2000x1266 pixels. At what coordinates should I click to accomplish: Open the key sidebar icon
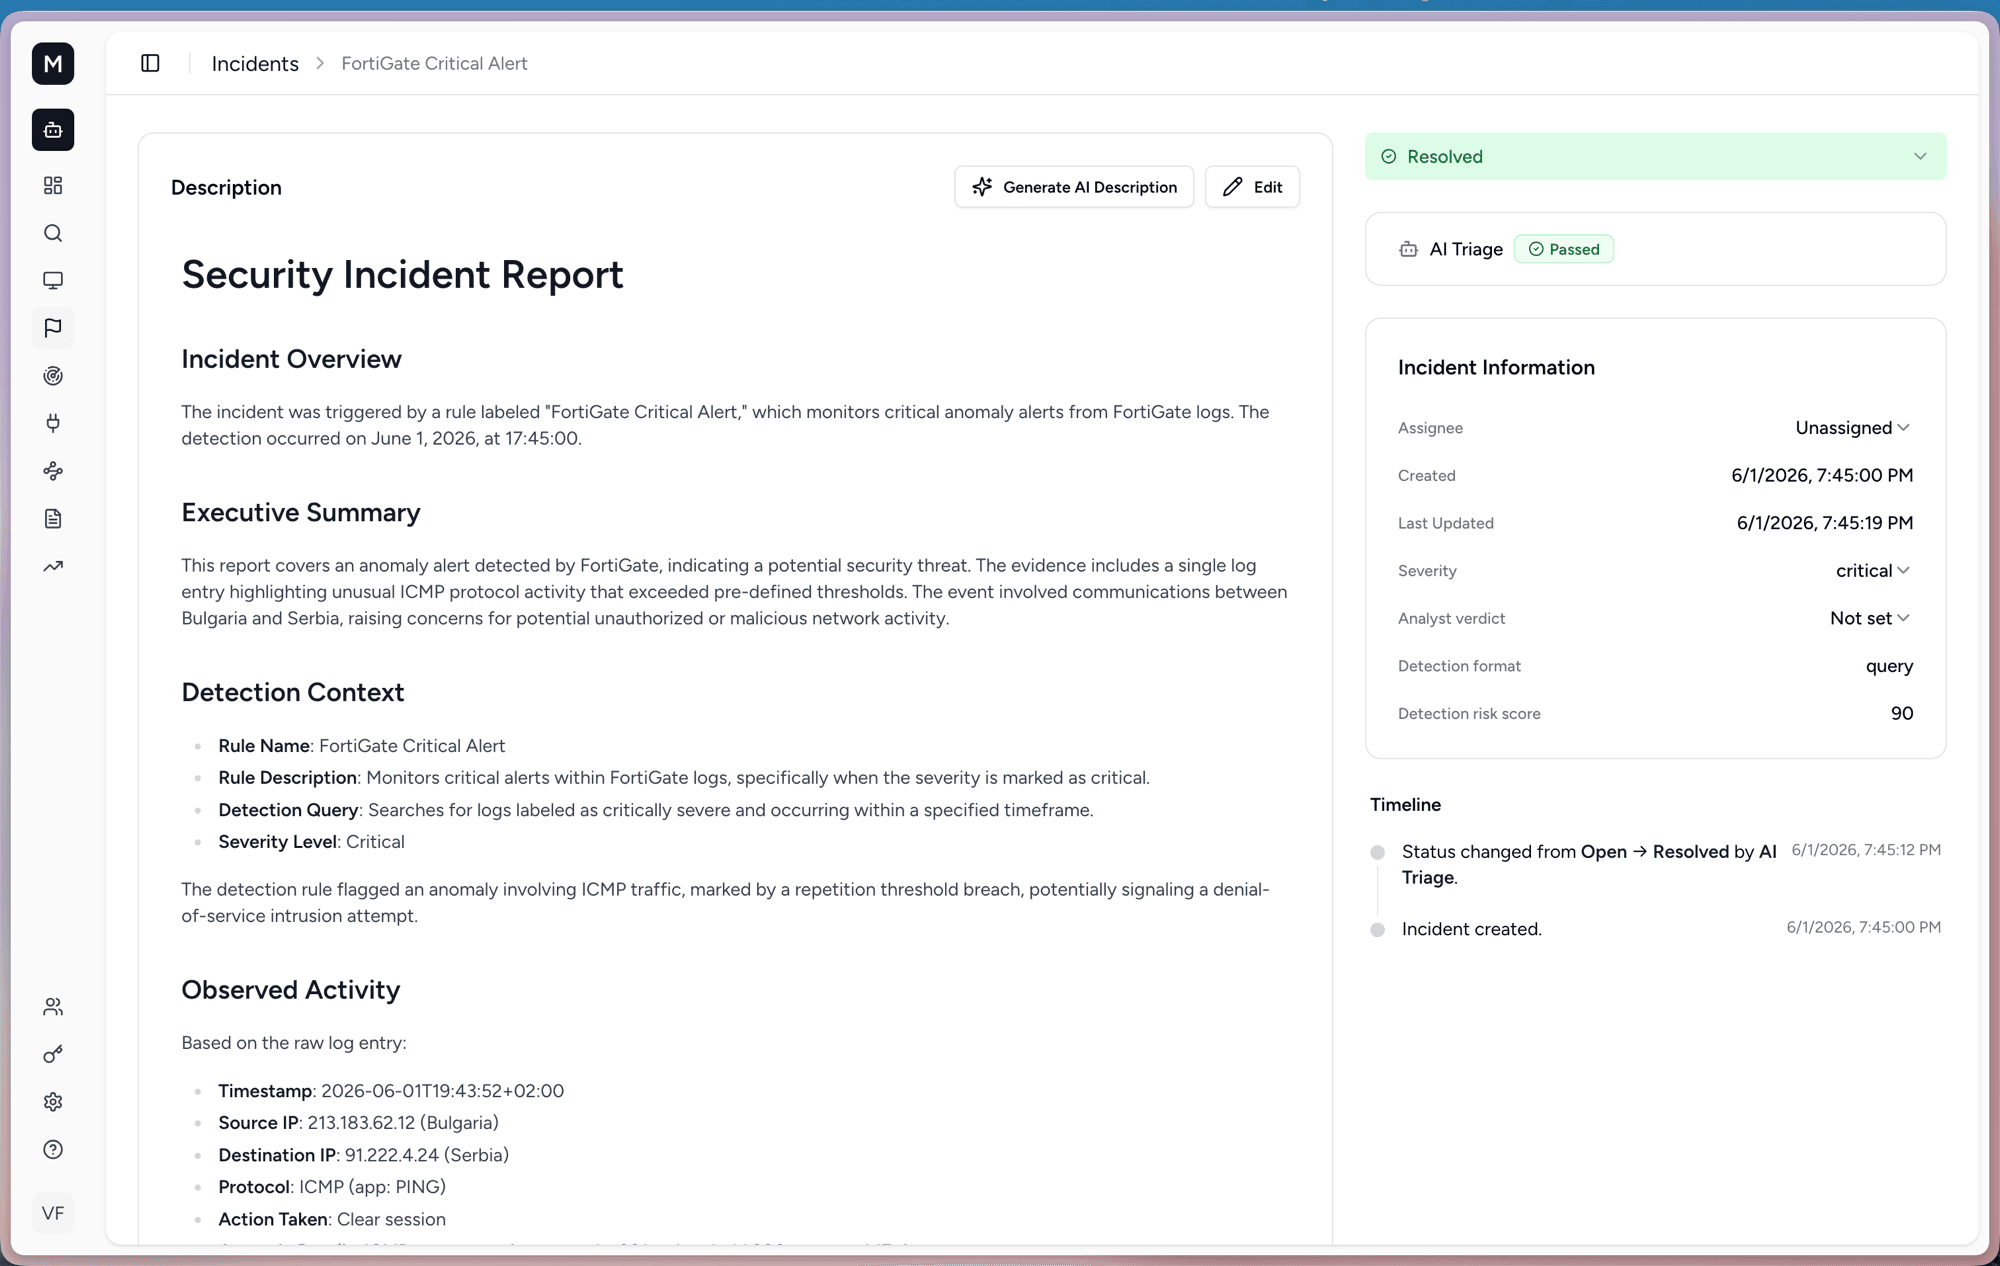[x=53, y=1054]
